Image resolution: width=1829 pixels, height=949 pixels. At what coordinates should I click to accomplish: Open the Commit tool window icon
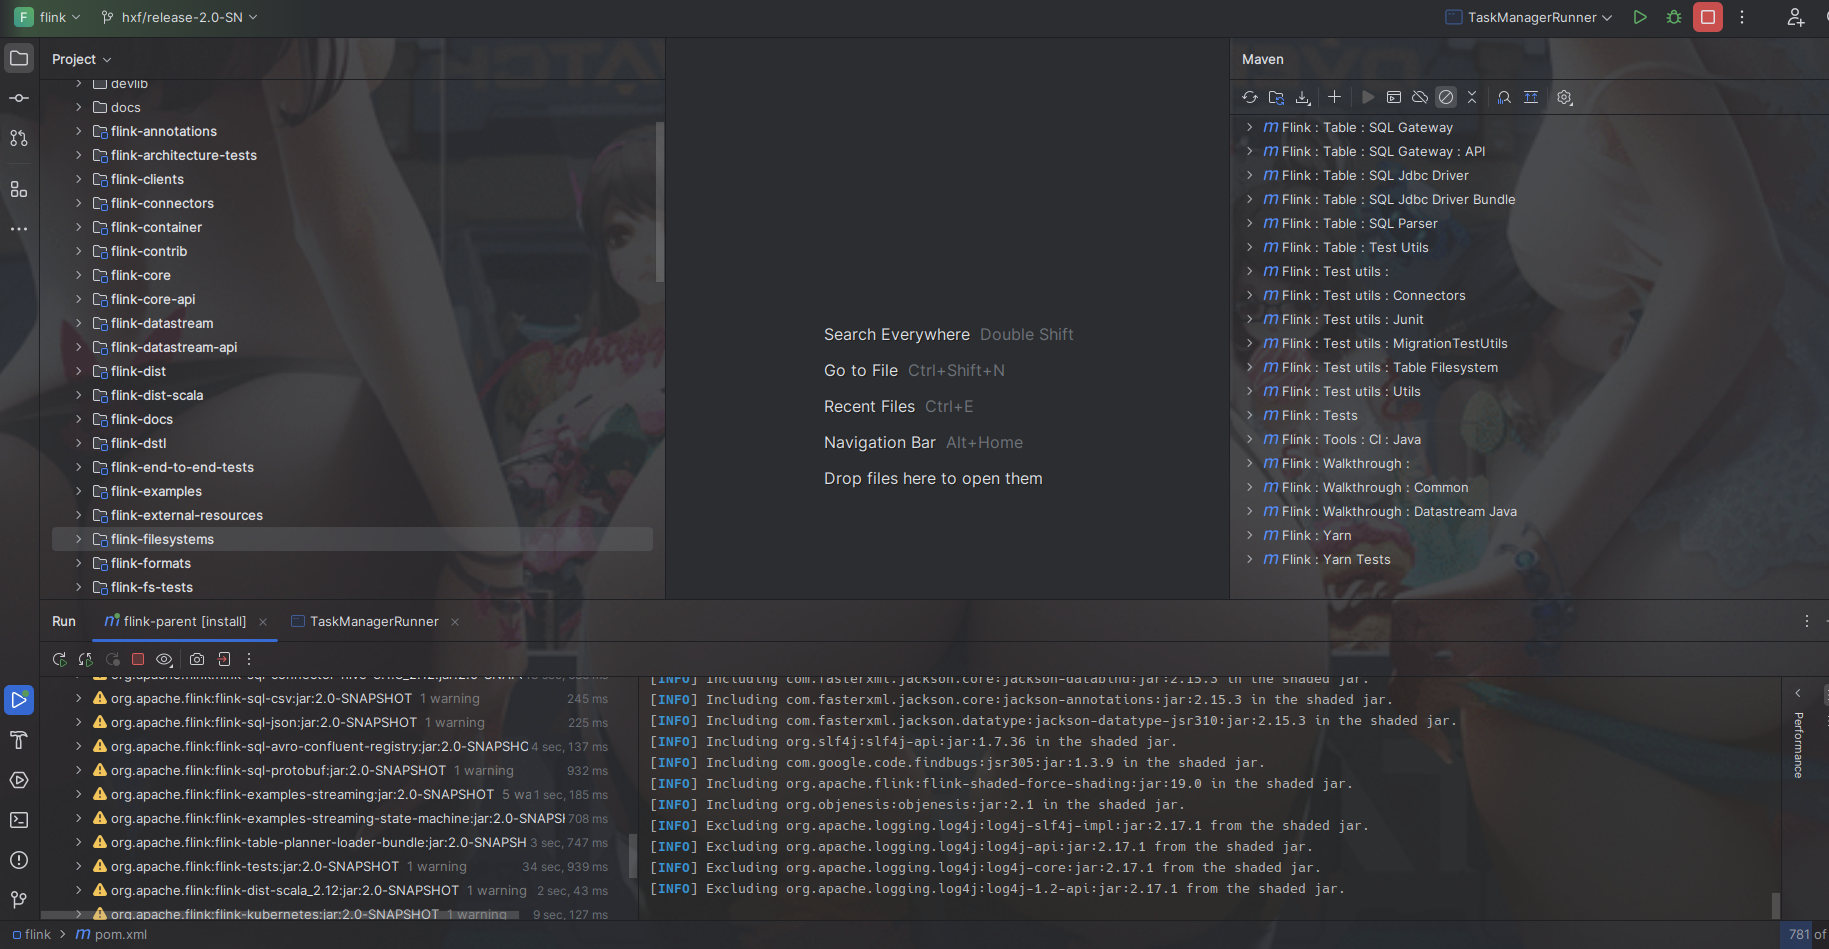pyautogui.click(x=19, y=98)
